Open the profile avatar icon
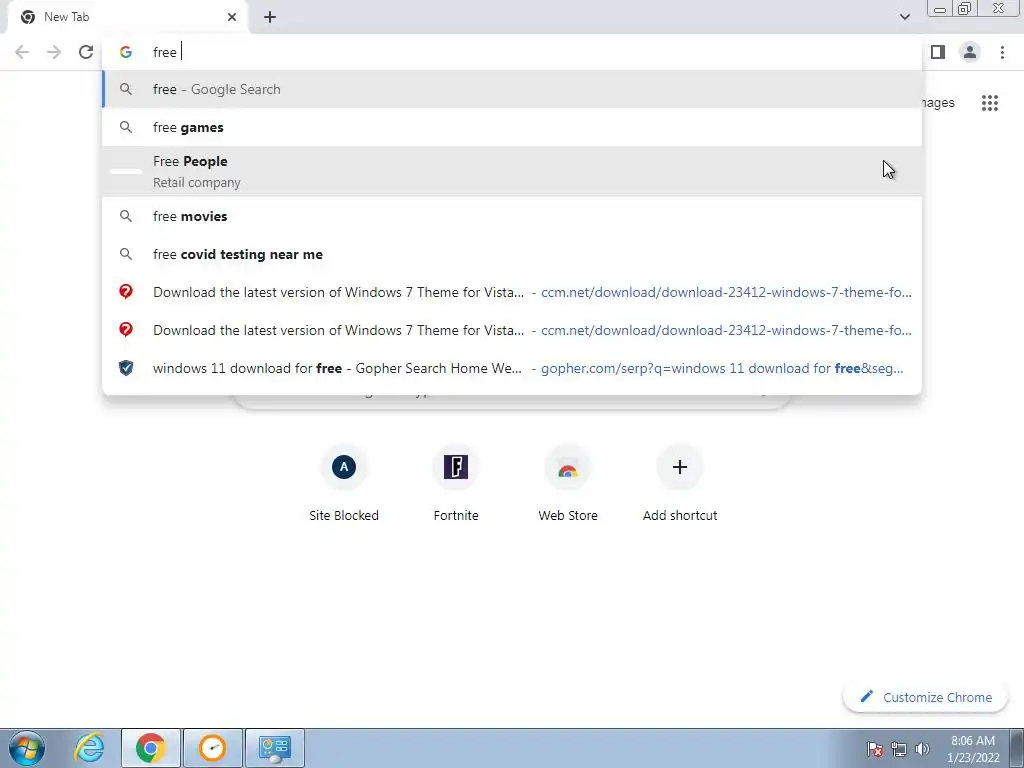Screen dimensions: 1024x768 970,52
